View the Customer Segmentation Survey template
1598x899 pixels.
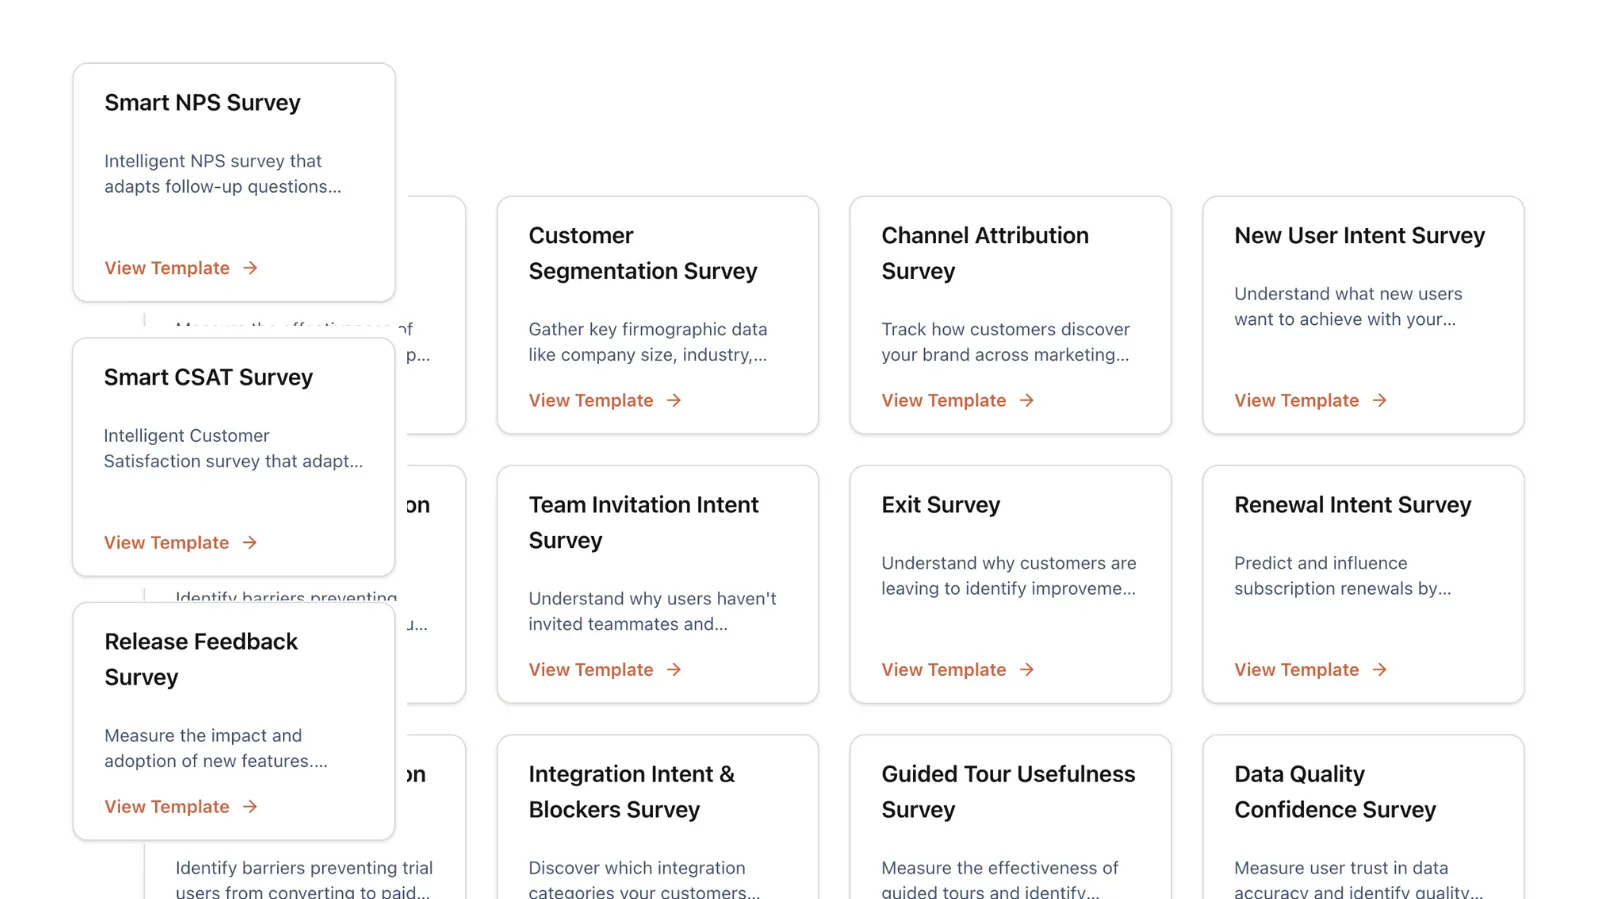point(592,400)
